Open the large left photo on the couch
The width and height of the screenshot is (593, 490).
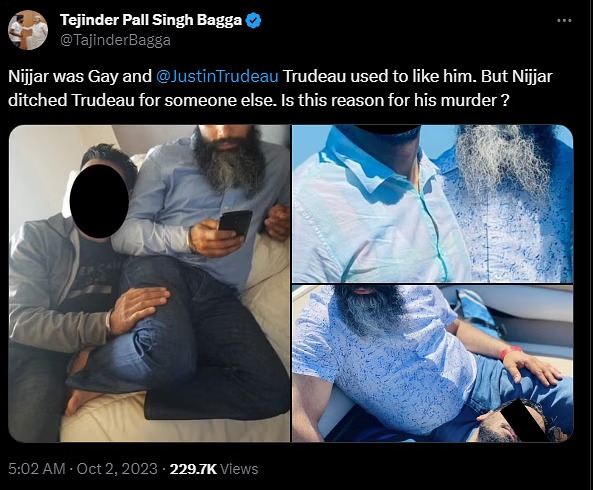149,283
